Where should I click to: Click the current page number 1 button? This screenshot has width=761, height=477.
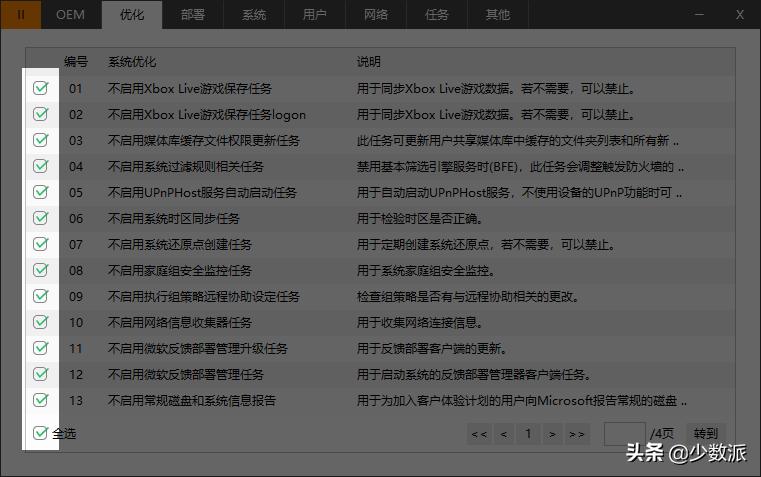point(528,434)
